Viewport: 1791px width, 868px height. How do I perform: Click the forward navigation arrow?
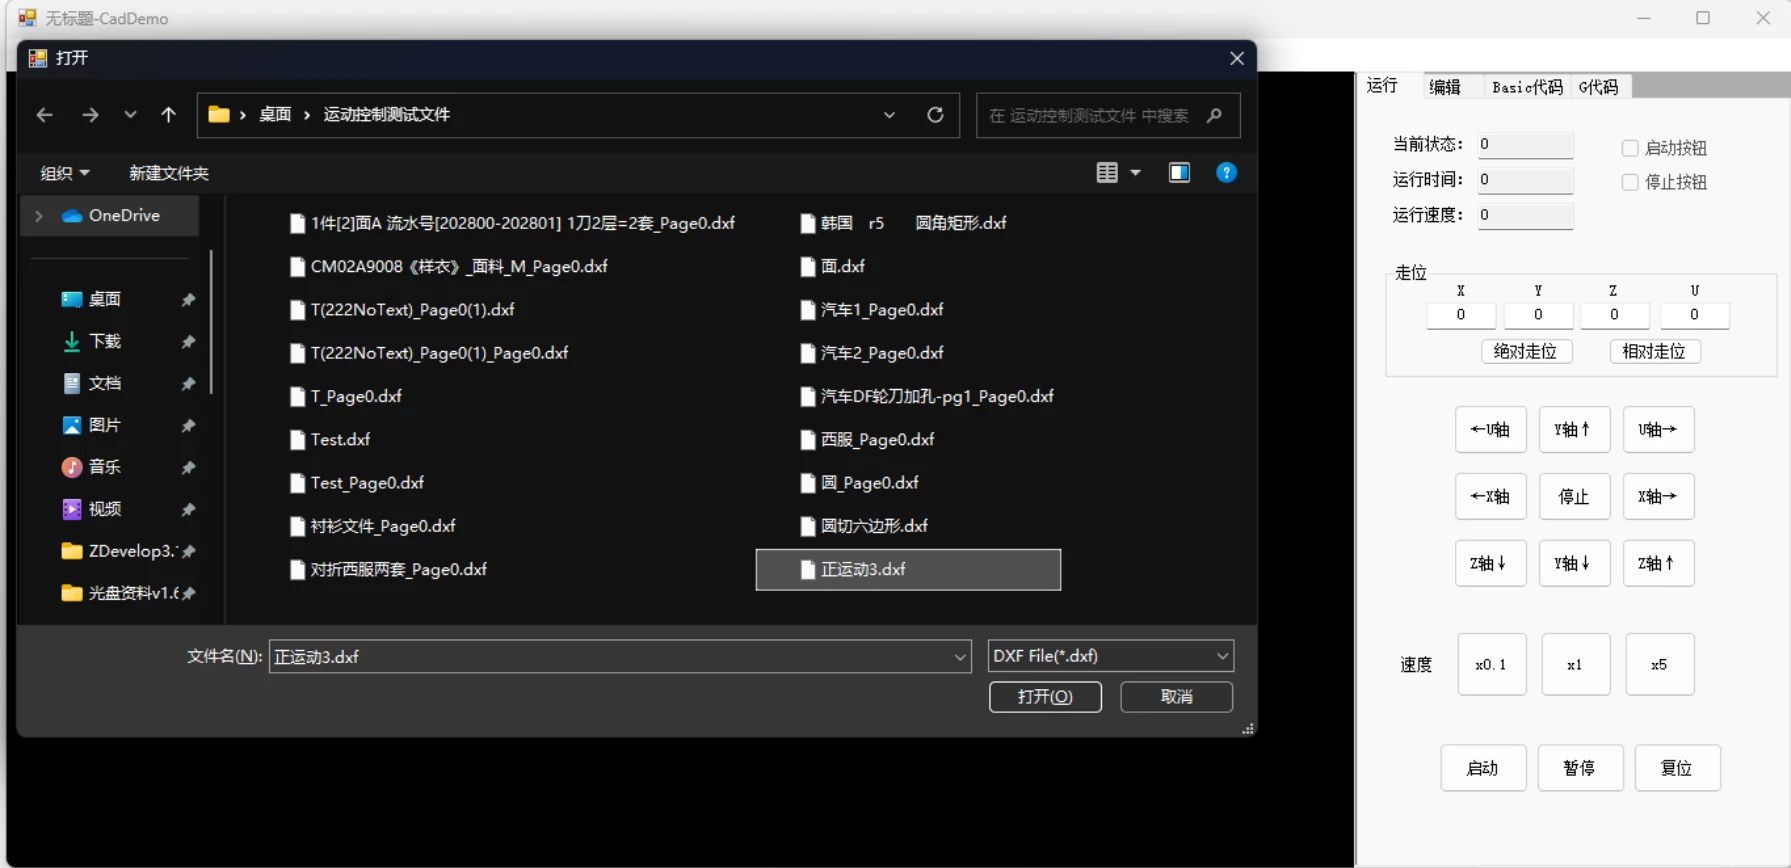[x=90, y=115]
